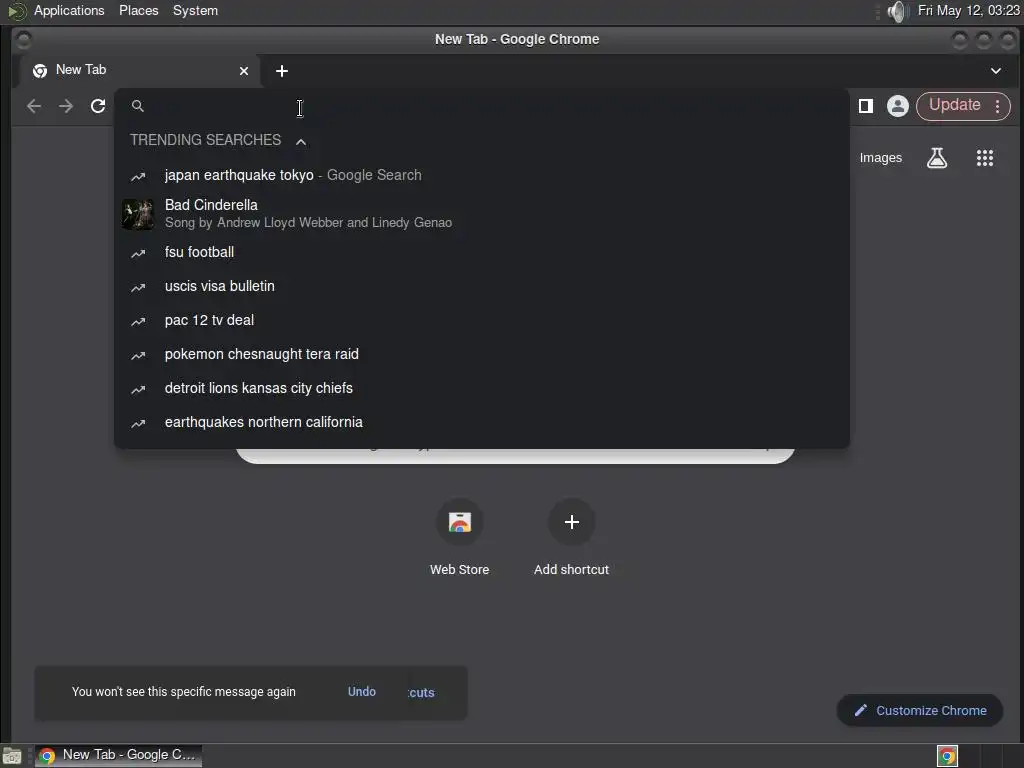
Task: Click the date and time clock
Action: [x=968, y=10]
